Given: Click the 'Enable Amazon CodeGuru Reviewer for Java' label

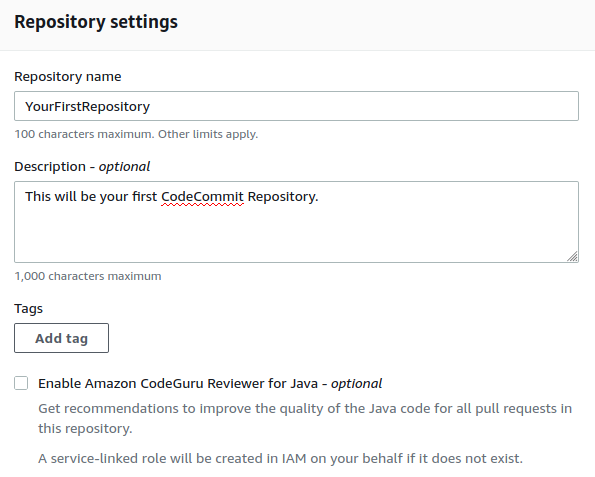Looking at the screenshot, I should click(x=210, y=383).
